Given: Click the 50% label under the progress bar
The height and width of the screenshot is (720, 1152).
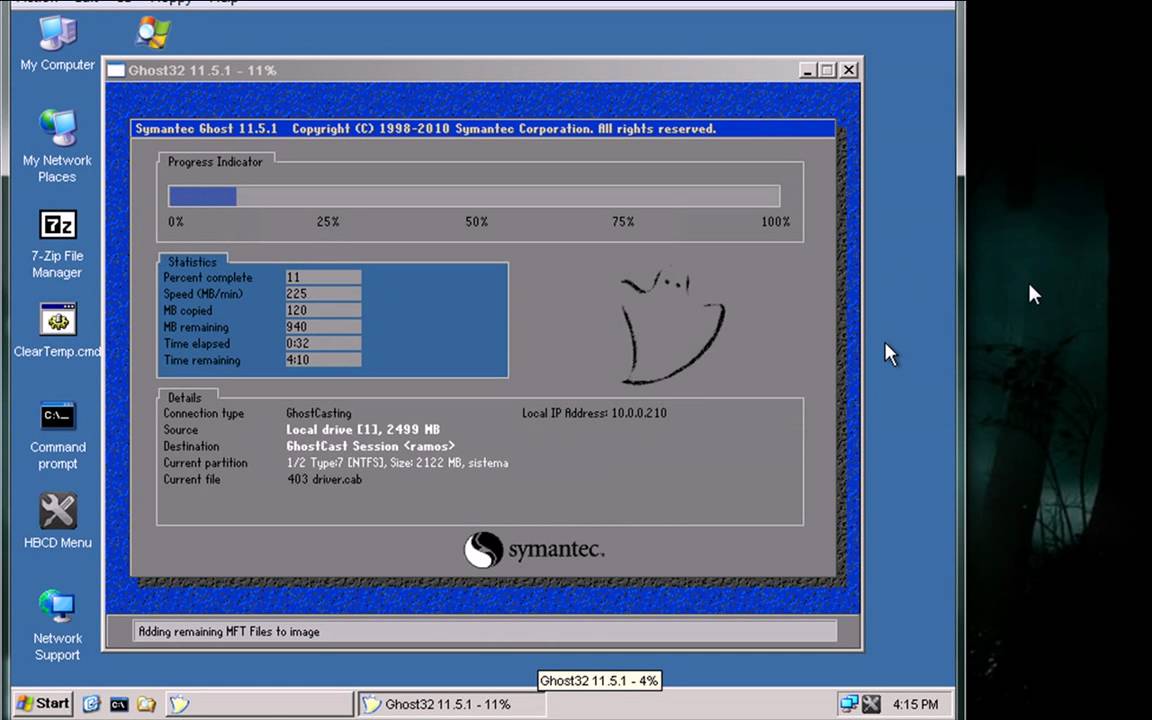Looking at the screenshot, I should coord(477,222).
